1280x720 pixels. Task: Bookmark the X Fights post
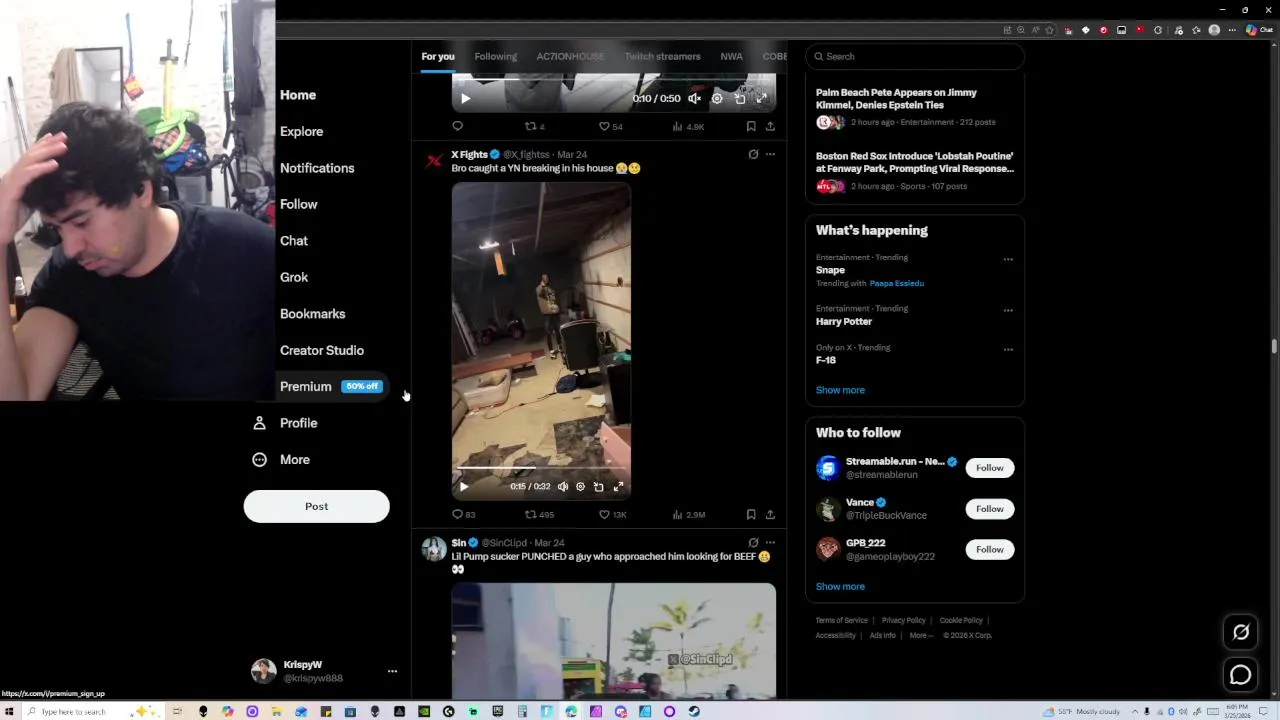(751, 514)
